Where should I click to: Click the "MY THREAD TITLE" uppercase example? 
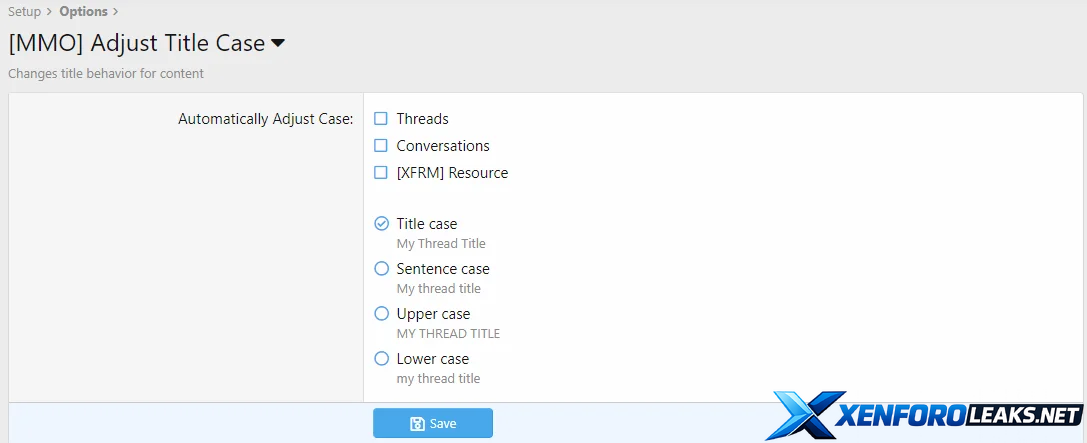click(x=448, y=334)
